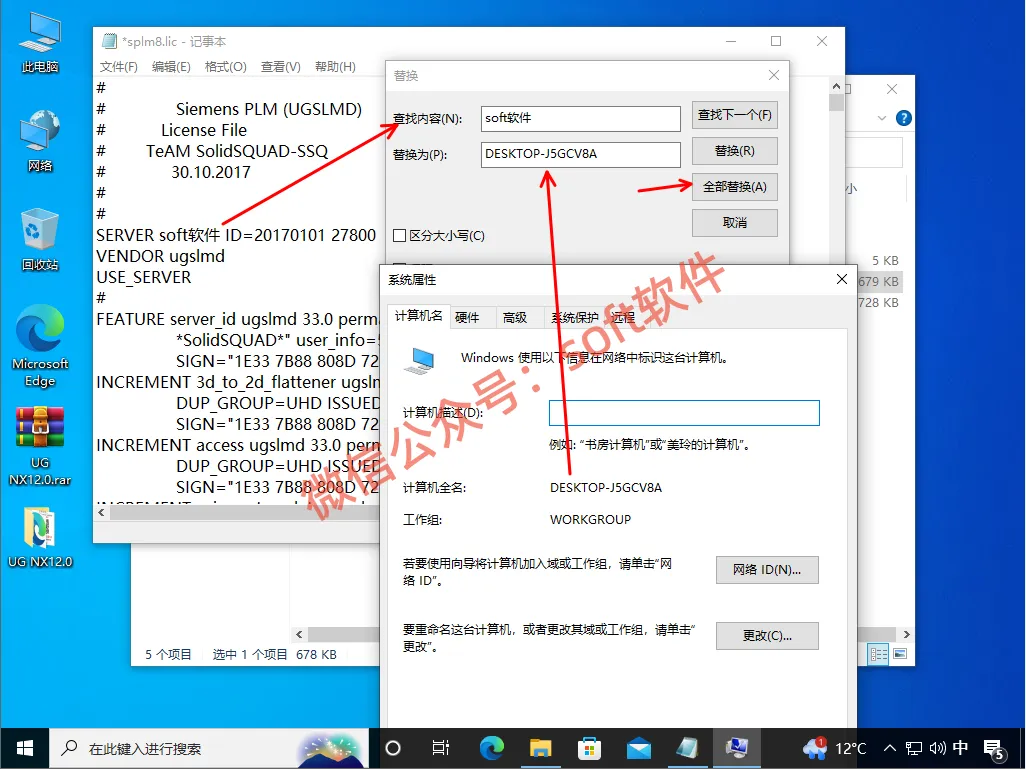This screenshot has width=1026, height=769.
Task: Switch to System Properties taskbar icon
Action: click(737, 748)
